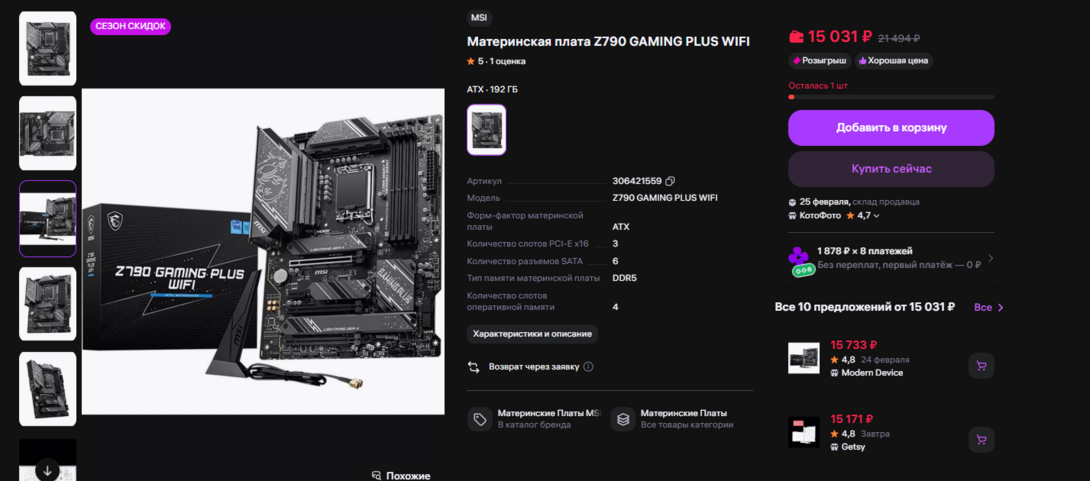This screenshot has height=481, width=1090.
Task: Expand КотоФото seller rating chevron
Action: click(876, 216)
